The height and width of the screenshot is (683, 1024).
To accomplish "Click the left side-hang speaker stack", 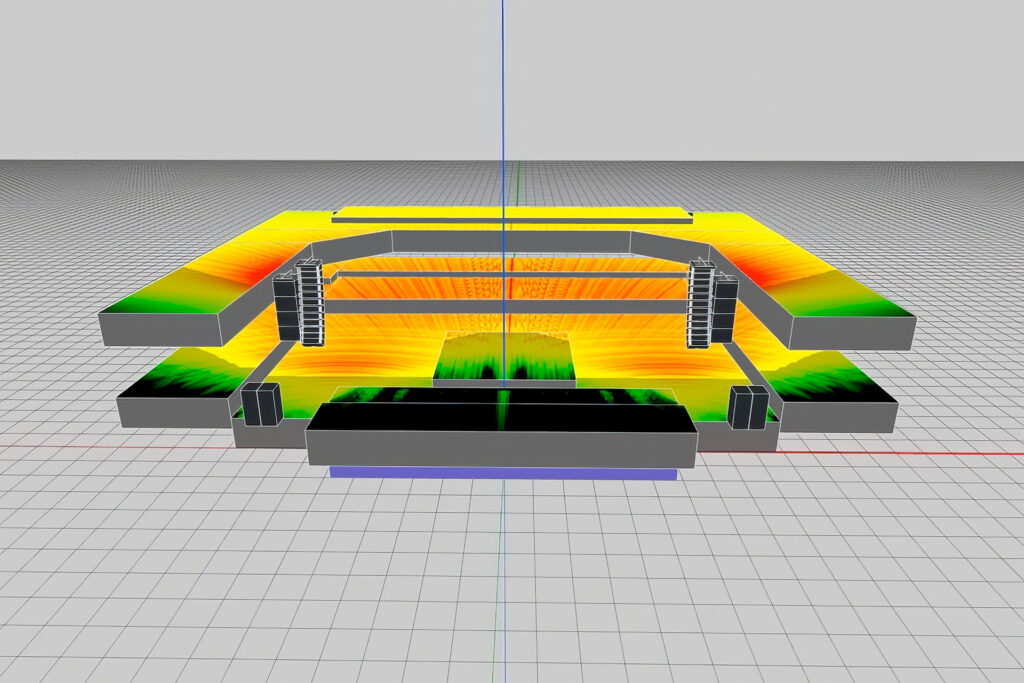I will coord(286,307).
